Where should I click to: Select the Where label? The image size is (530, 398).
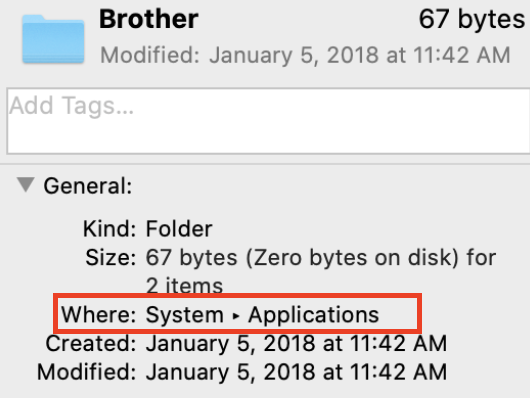(x=98, y=315)
